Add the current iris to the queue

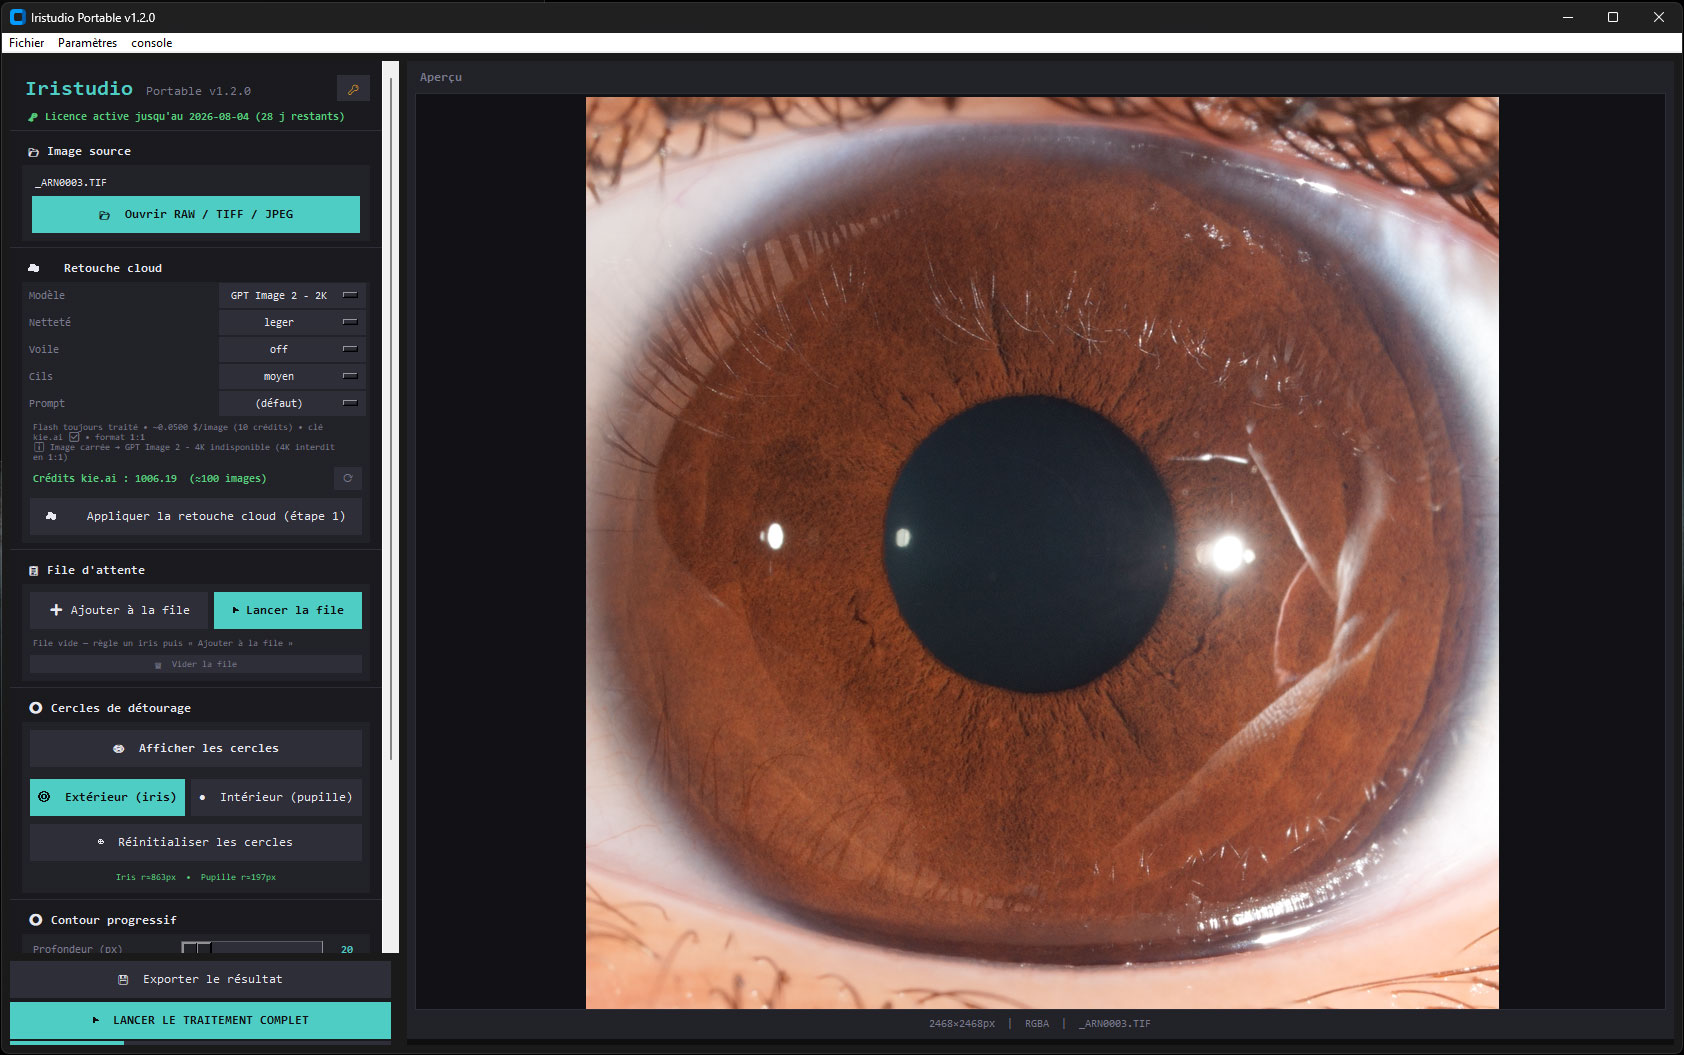pyautogui.click(x=119, y=610)
